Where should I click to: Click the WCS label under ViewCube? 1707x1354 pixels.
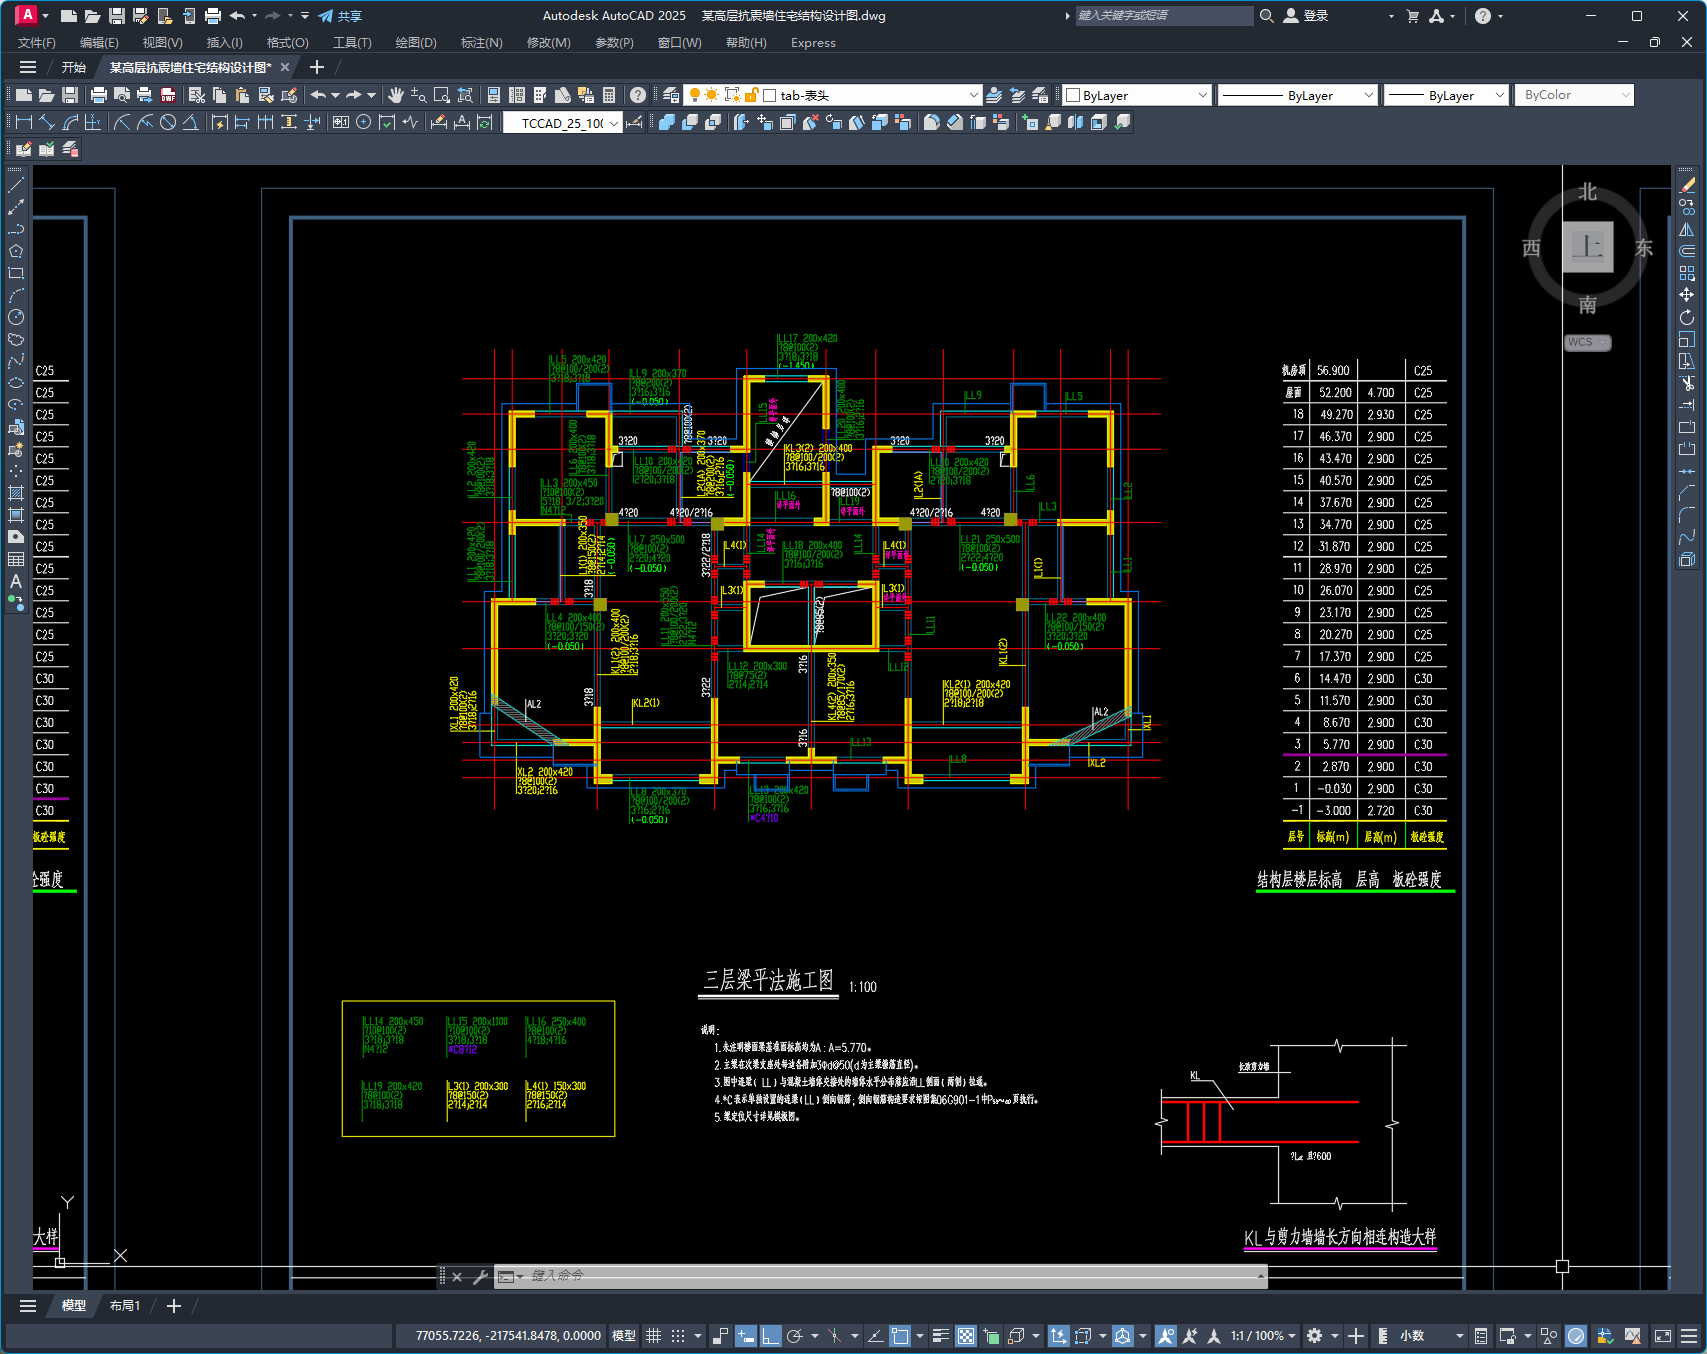point(1587,342)
